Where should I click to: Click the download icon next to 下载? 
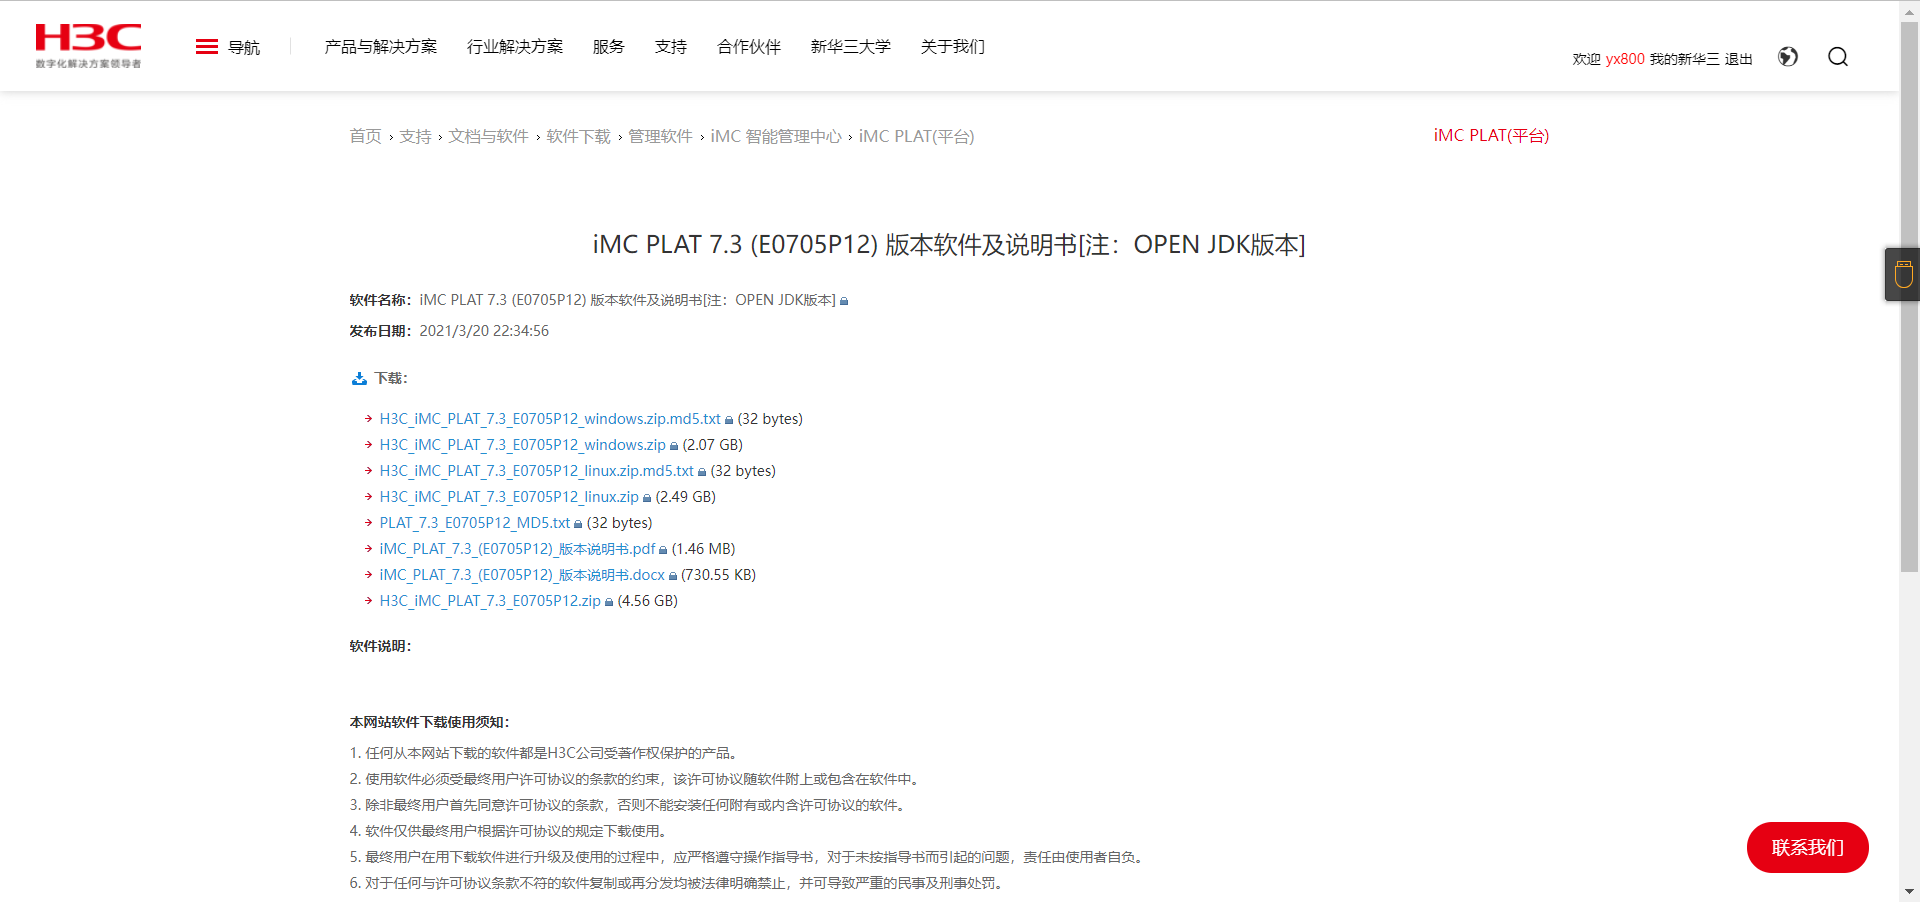(359, 379)
